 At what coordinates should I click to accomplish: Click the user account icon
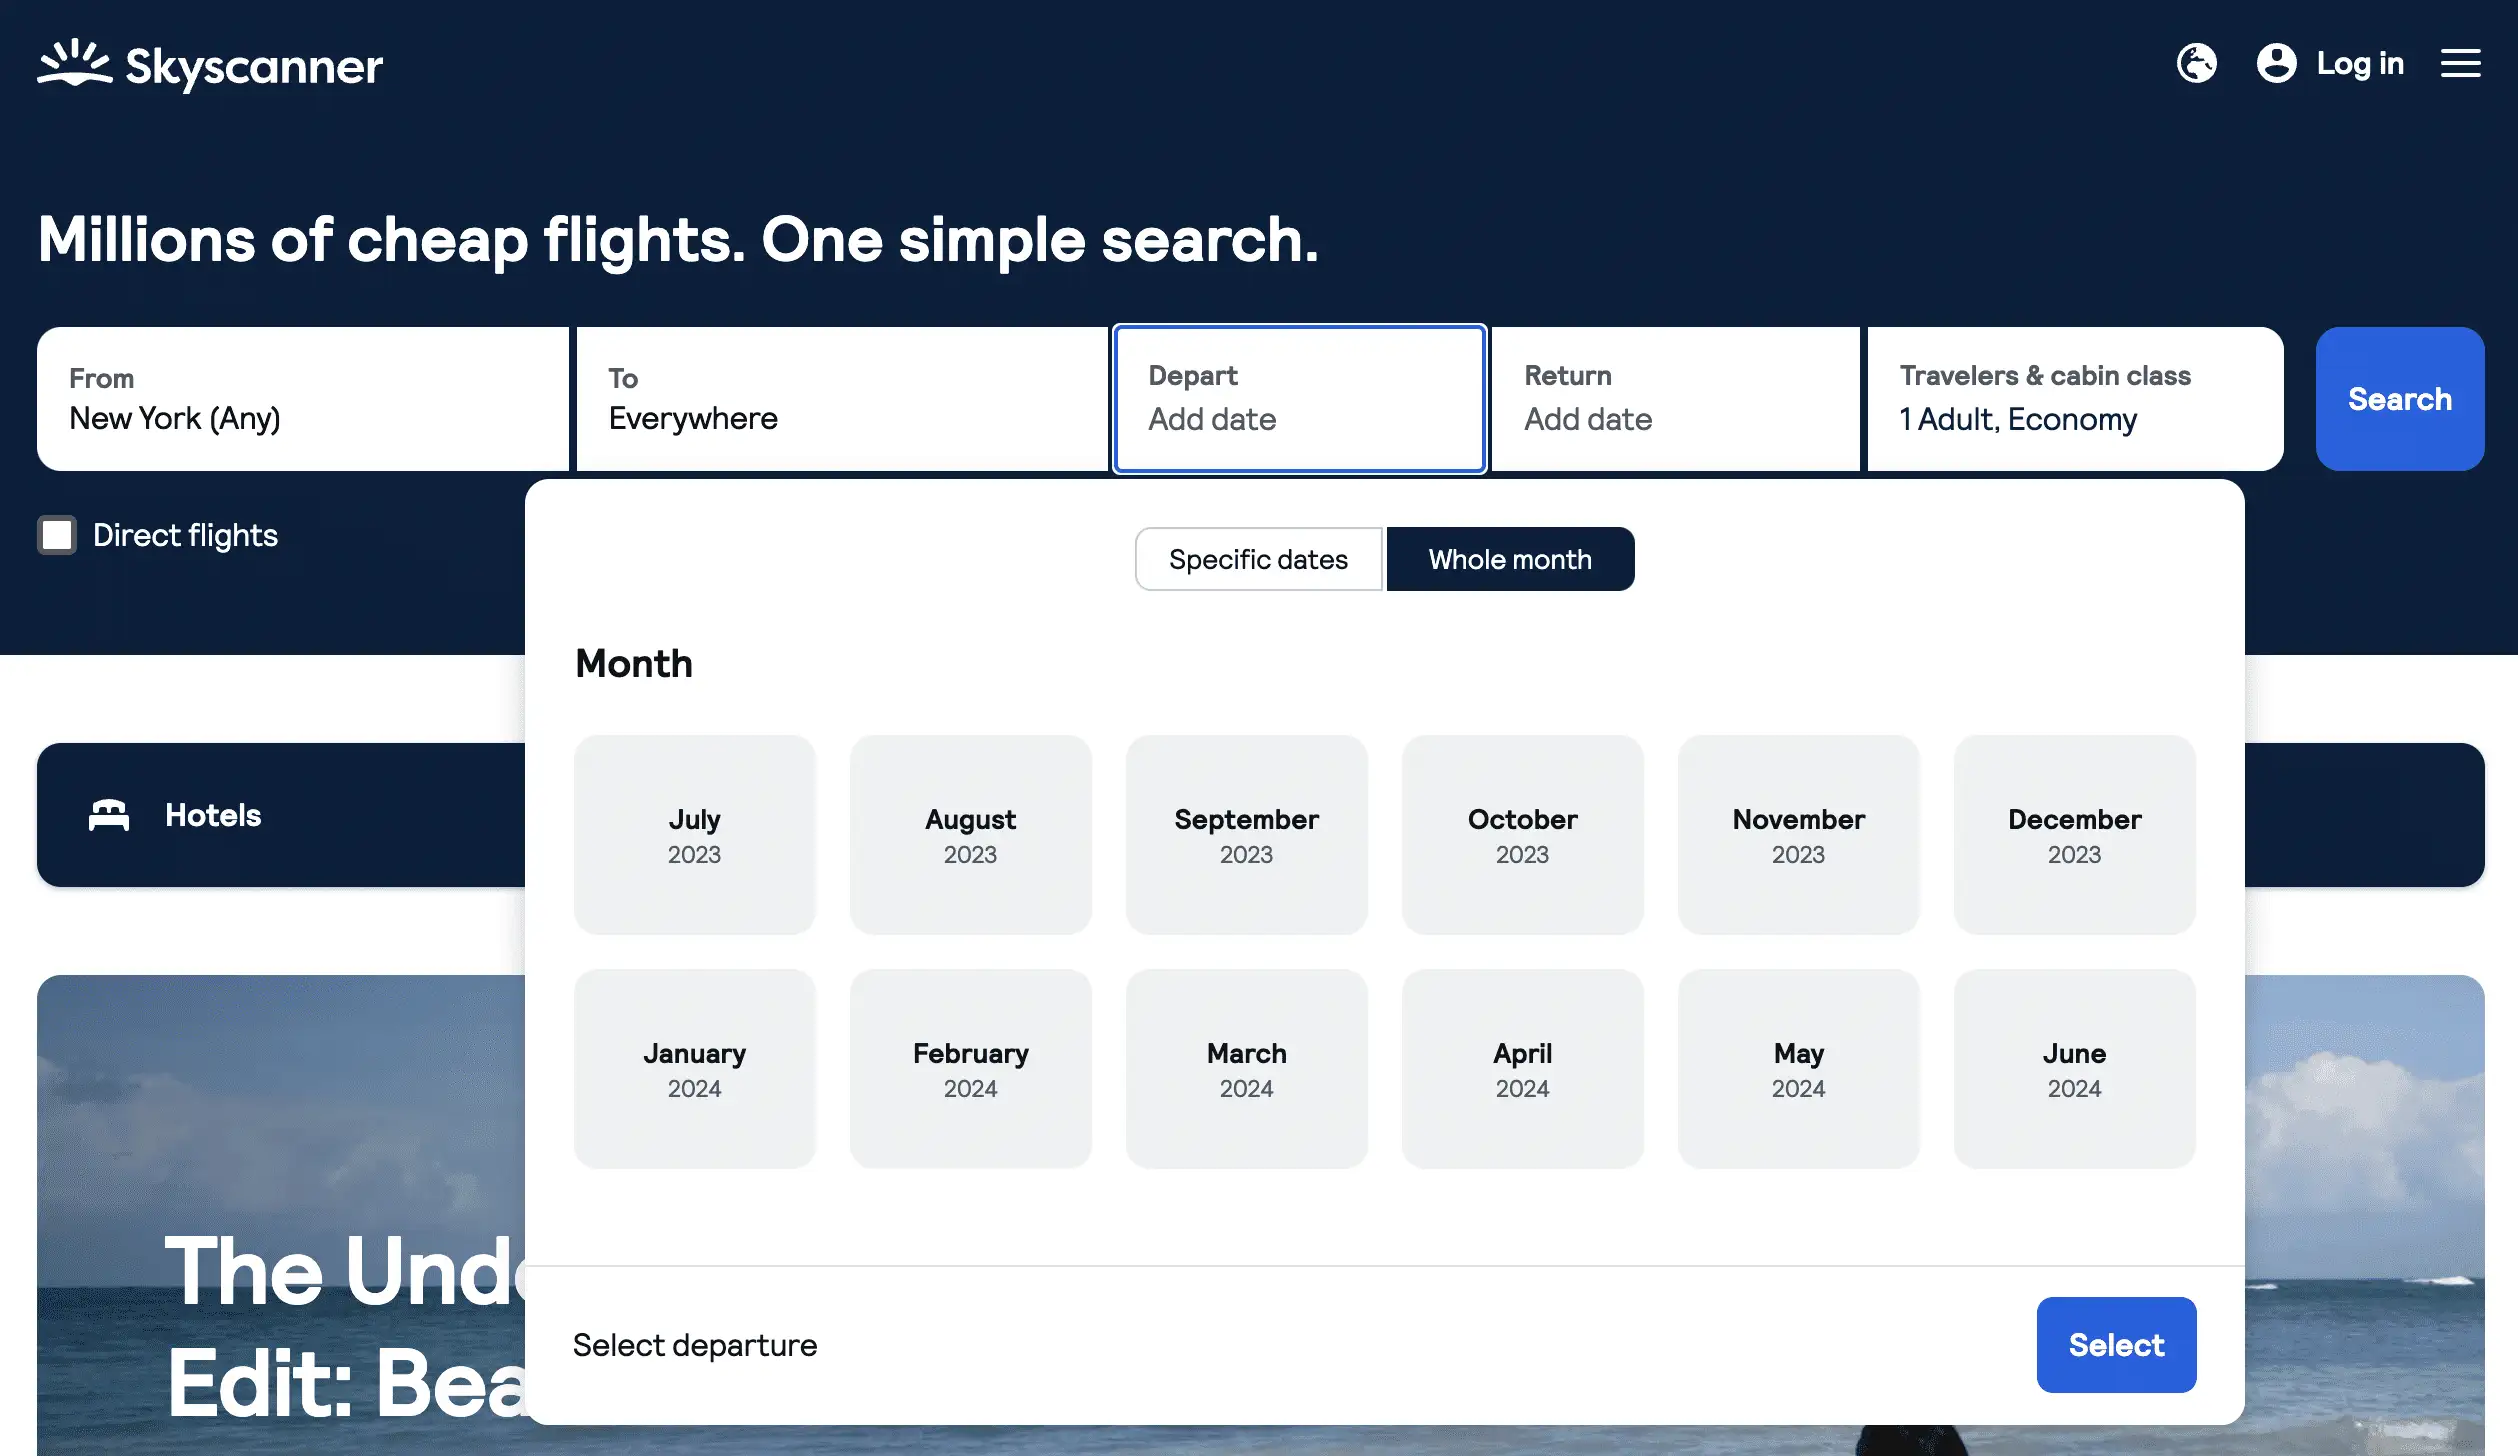coord(2277,61)
